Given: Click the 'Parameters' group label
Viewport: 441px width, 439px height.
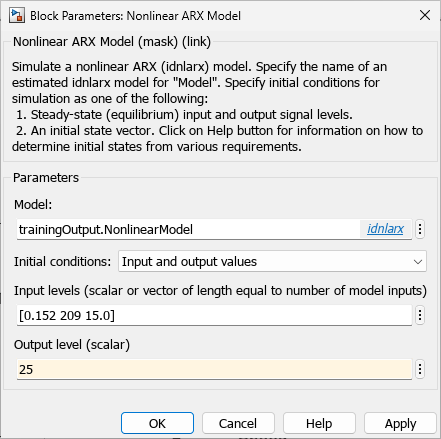Looking at the screenshot, I should [46, 178].
